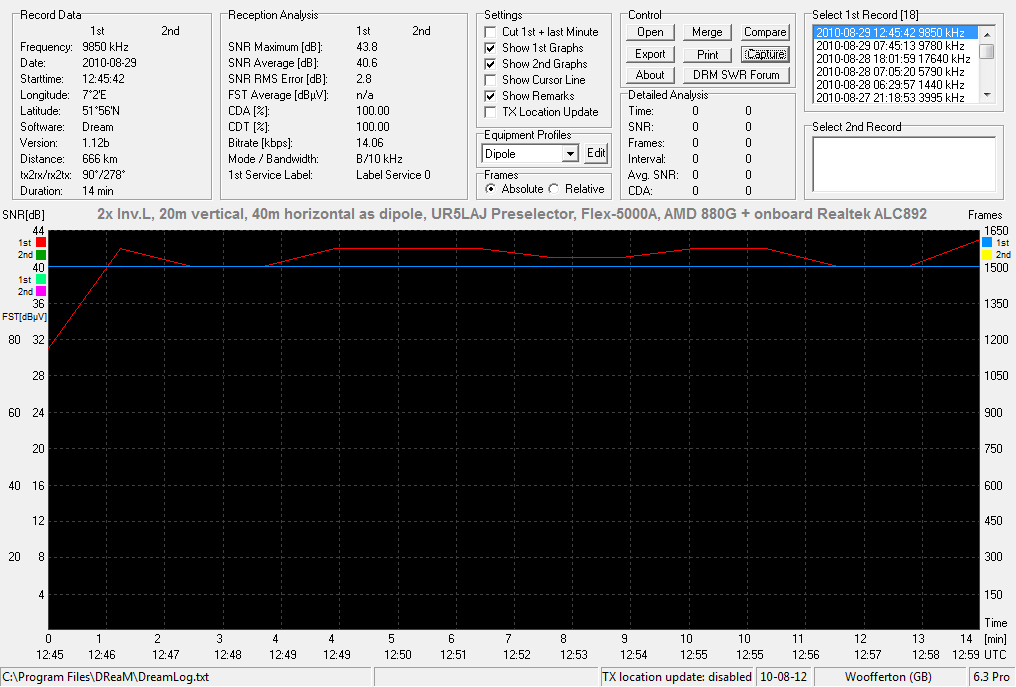Select record 2010-08-27 21:18:53 3995 kHz
This screenshot has width=1016, height=687.
tap(890, 97)
